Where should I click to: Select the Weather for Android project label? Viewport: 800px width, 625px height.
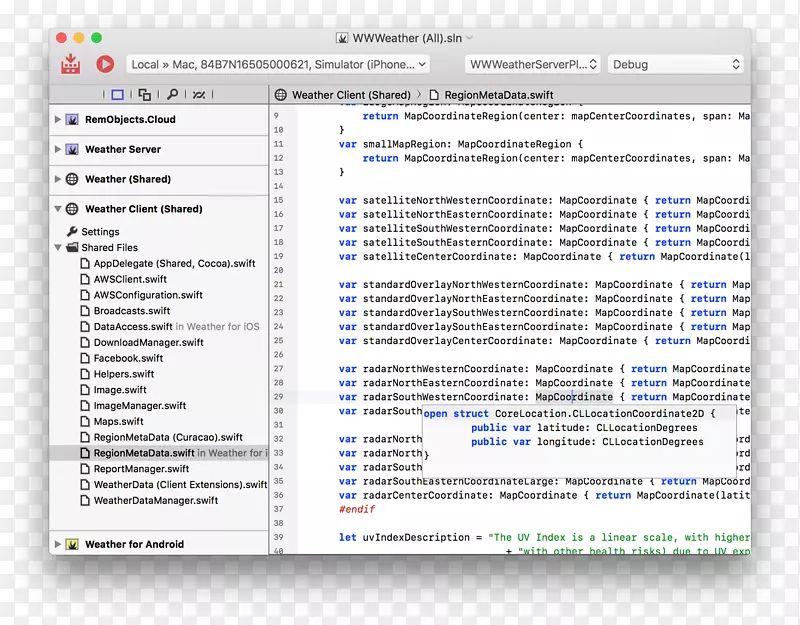134,544
